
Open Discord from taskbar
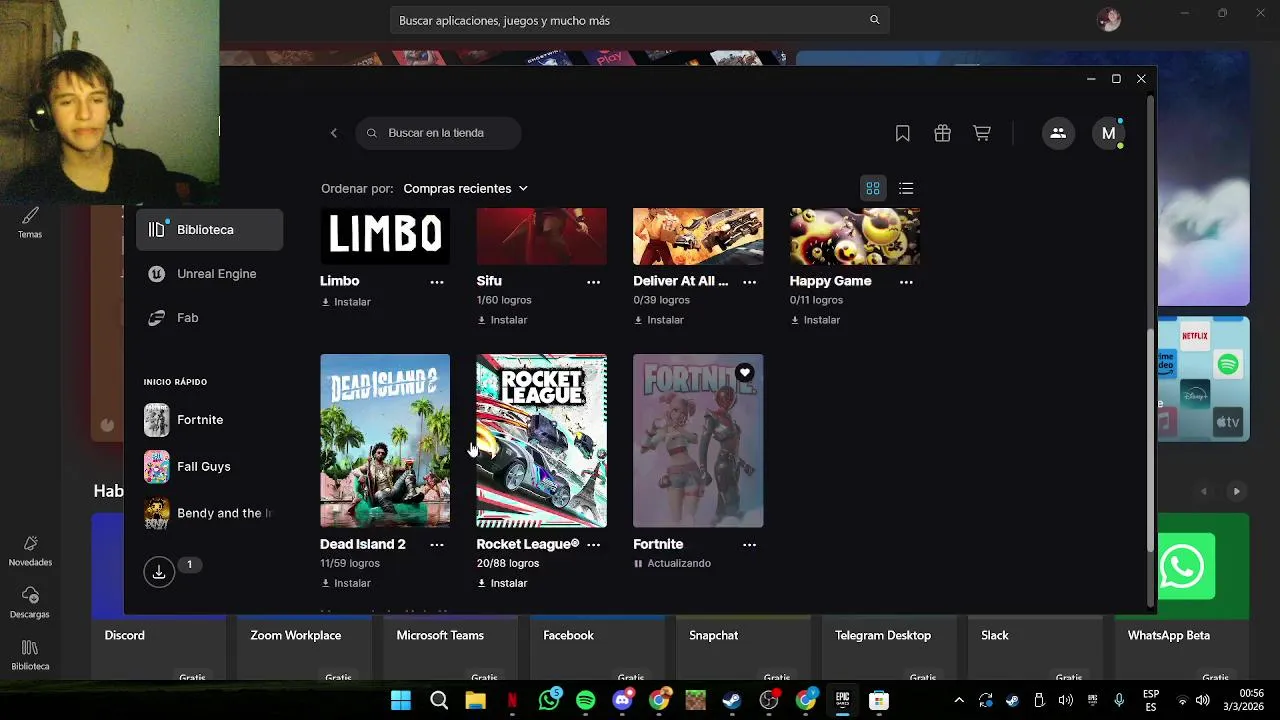pos(622,700)
